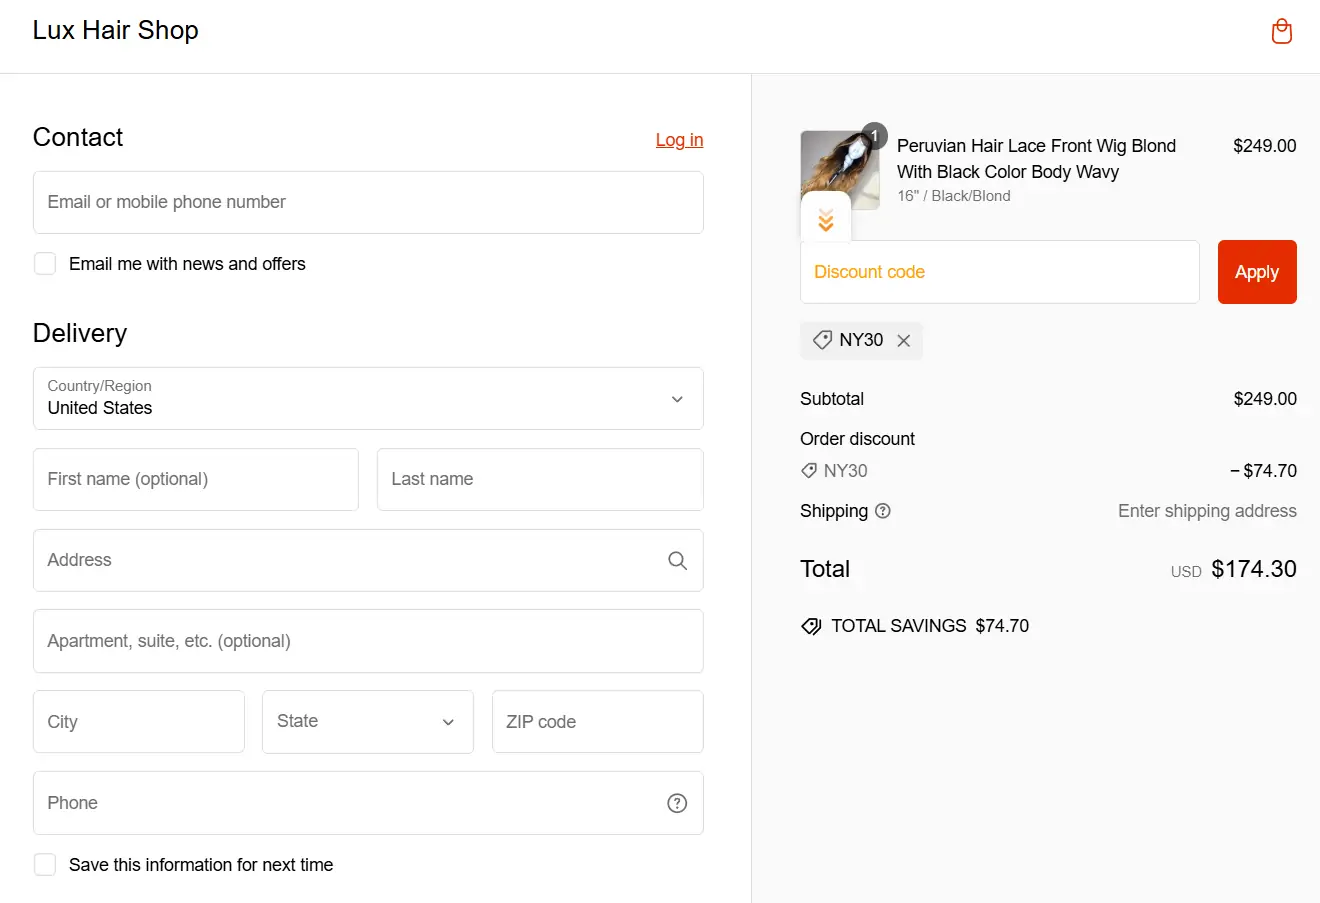Open the Country/Region dropdown
1320x903 pixels.
[x=368, y=399]
